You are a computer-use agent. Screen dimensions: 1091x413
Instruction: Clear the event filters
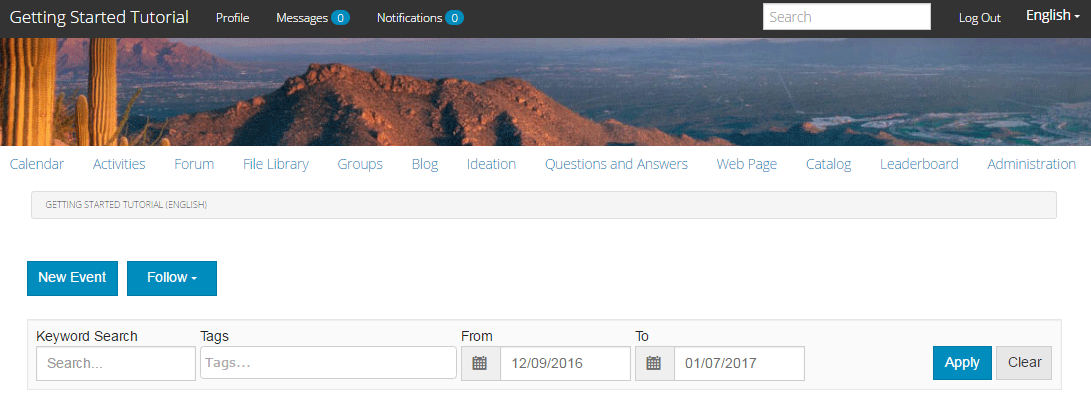coord(1024,363)
